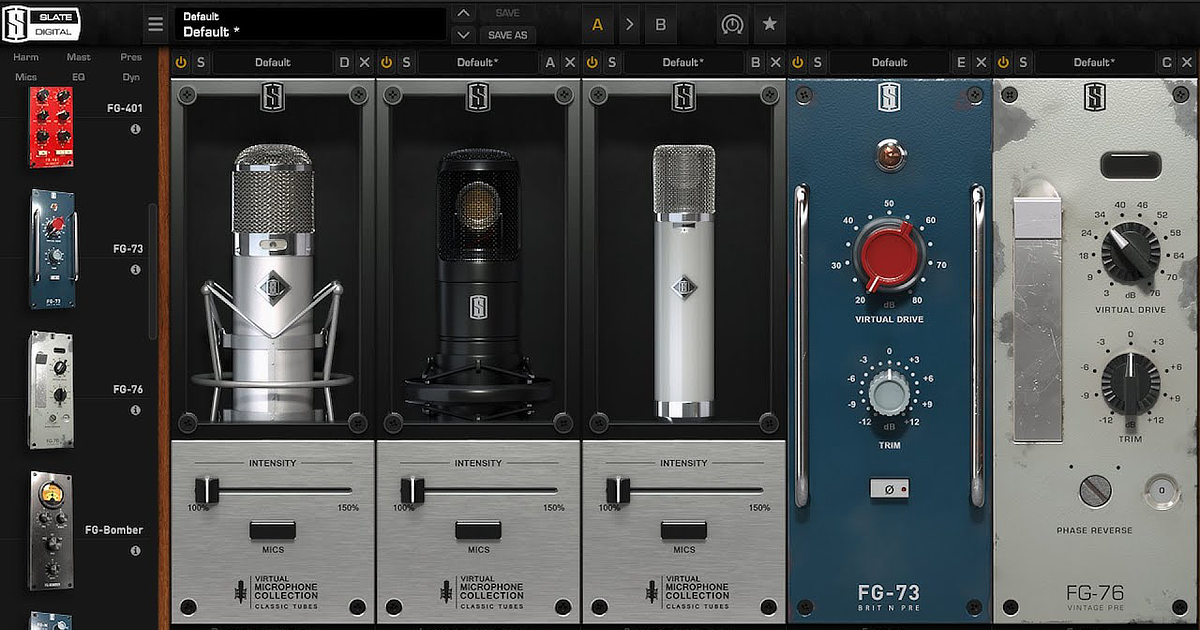Click the star favorites icon
The width and height of the screenshot is (1200, 630).
point(769,24)
